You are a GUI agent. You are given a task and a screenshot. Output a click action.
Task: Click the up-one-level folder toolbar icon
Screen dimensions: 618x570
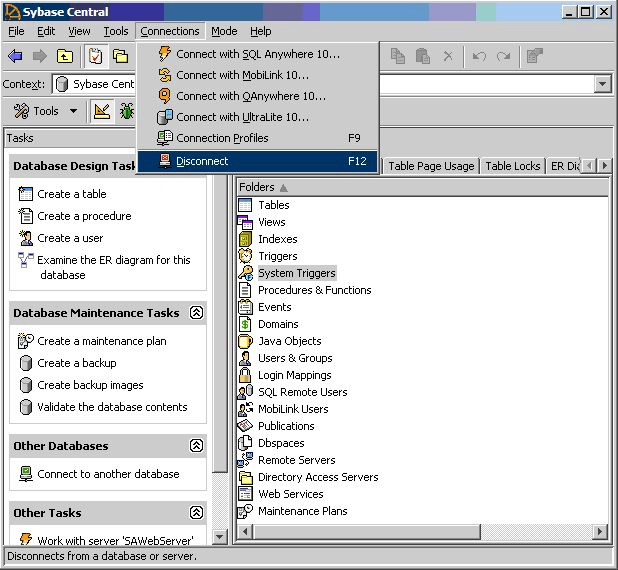tap(66, 56)
